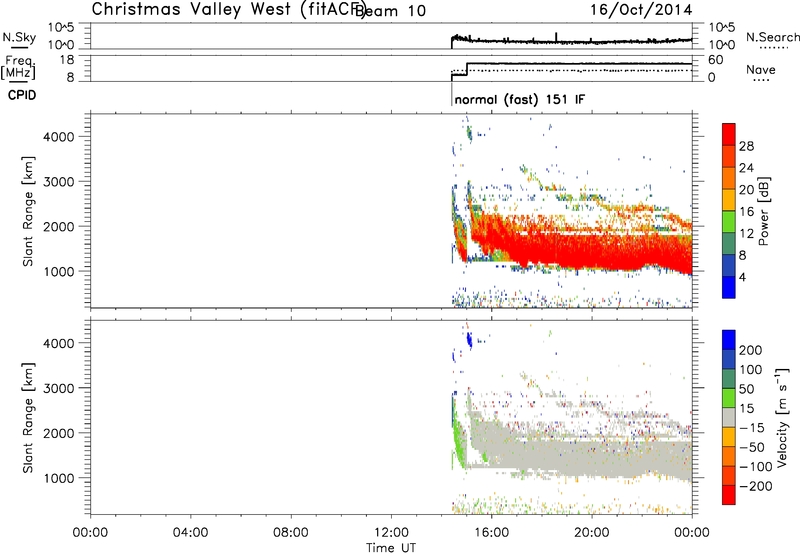Click the '28' label on the power scale
Screen dimensions: 800x554
[x=746, y=146]
